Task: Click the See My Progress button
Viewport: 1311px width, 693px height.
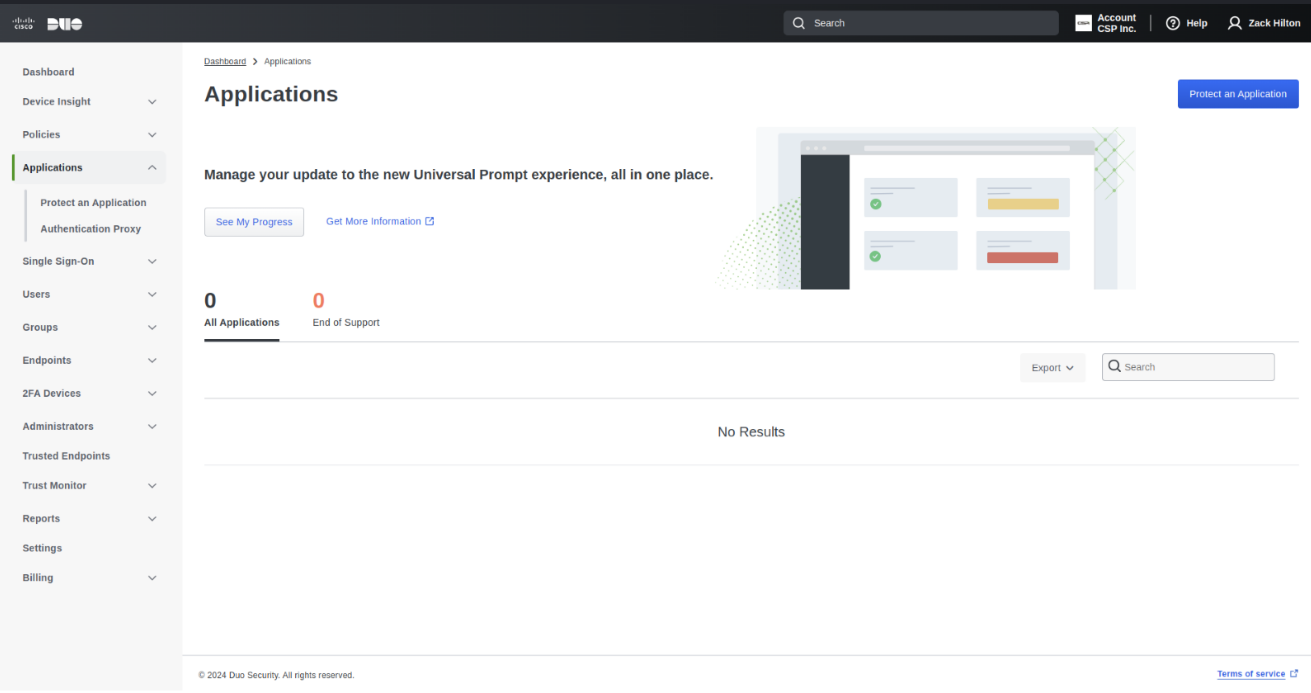Action: 254,222
